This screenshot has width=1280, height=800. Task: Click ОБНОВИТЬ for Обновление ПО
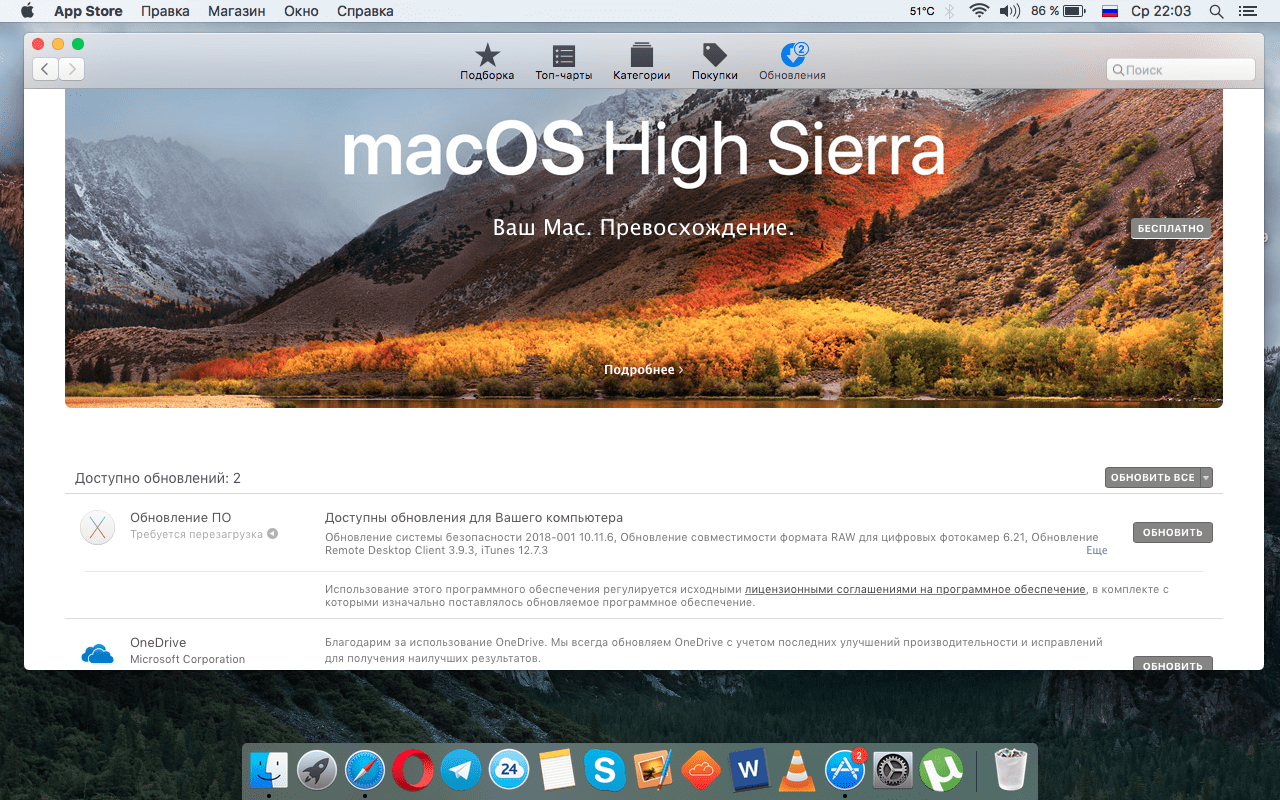point(1172,532)
